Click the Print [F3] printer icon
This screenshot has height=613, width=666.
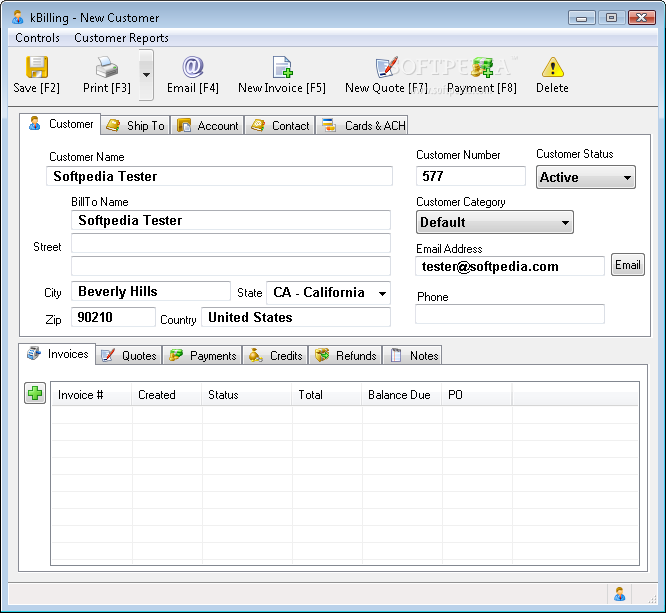pyautogui.click(x=107, y=67)
